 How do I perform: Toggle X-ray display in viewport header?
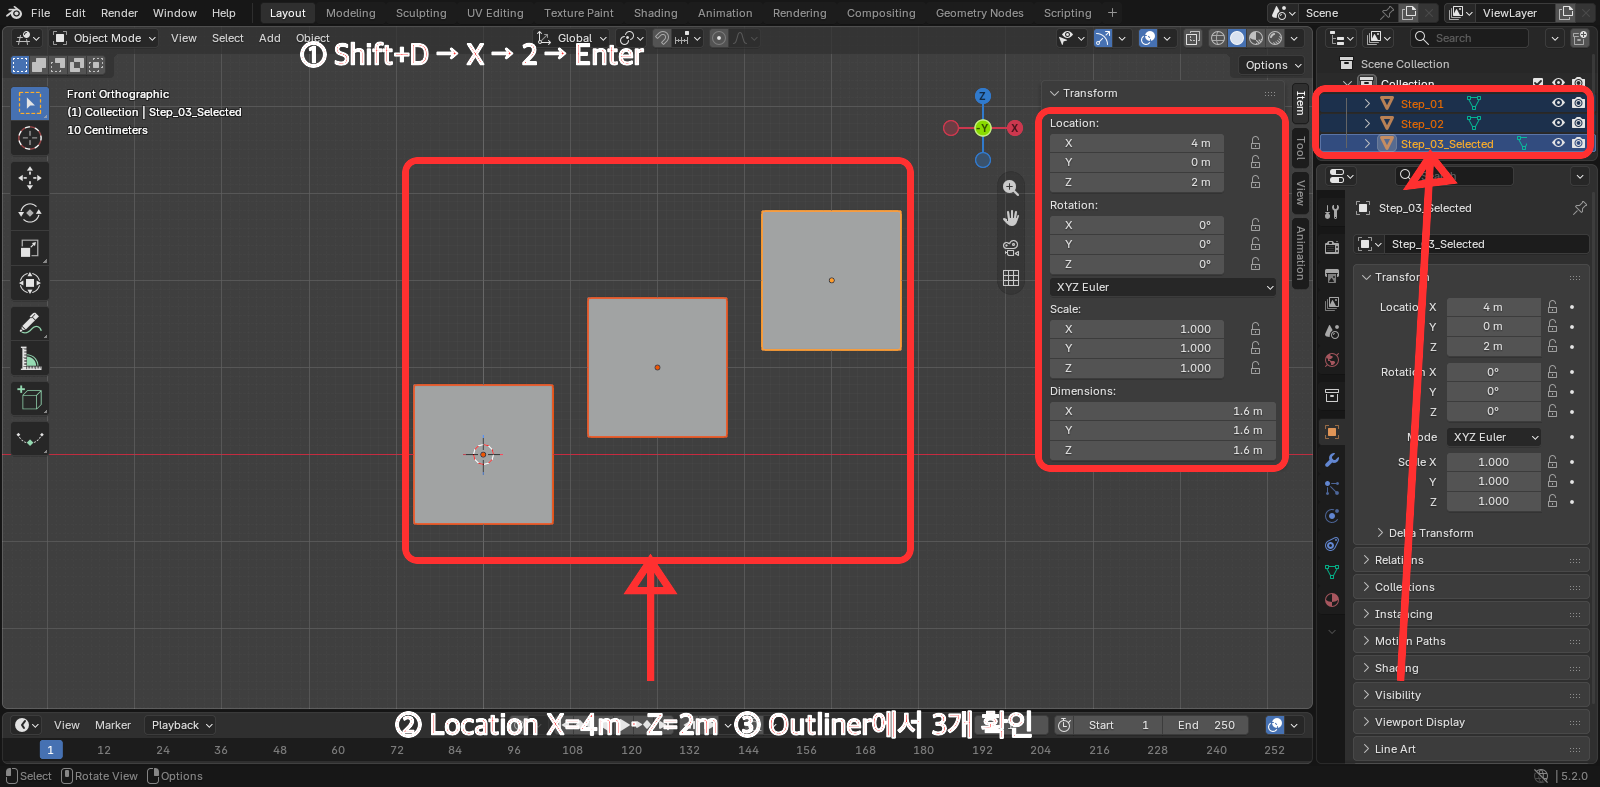[1193, 38]
